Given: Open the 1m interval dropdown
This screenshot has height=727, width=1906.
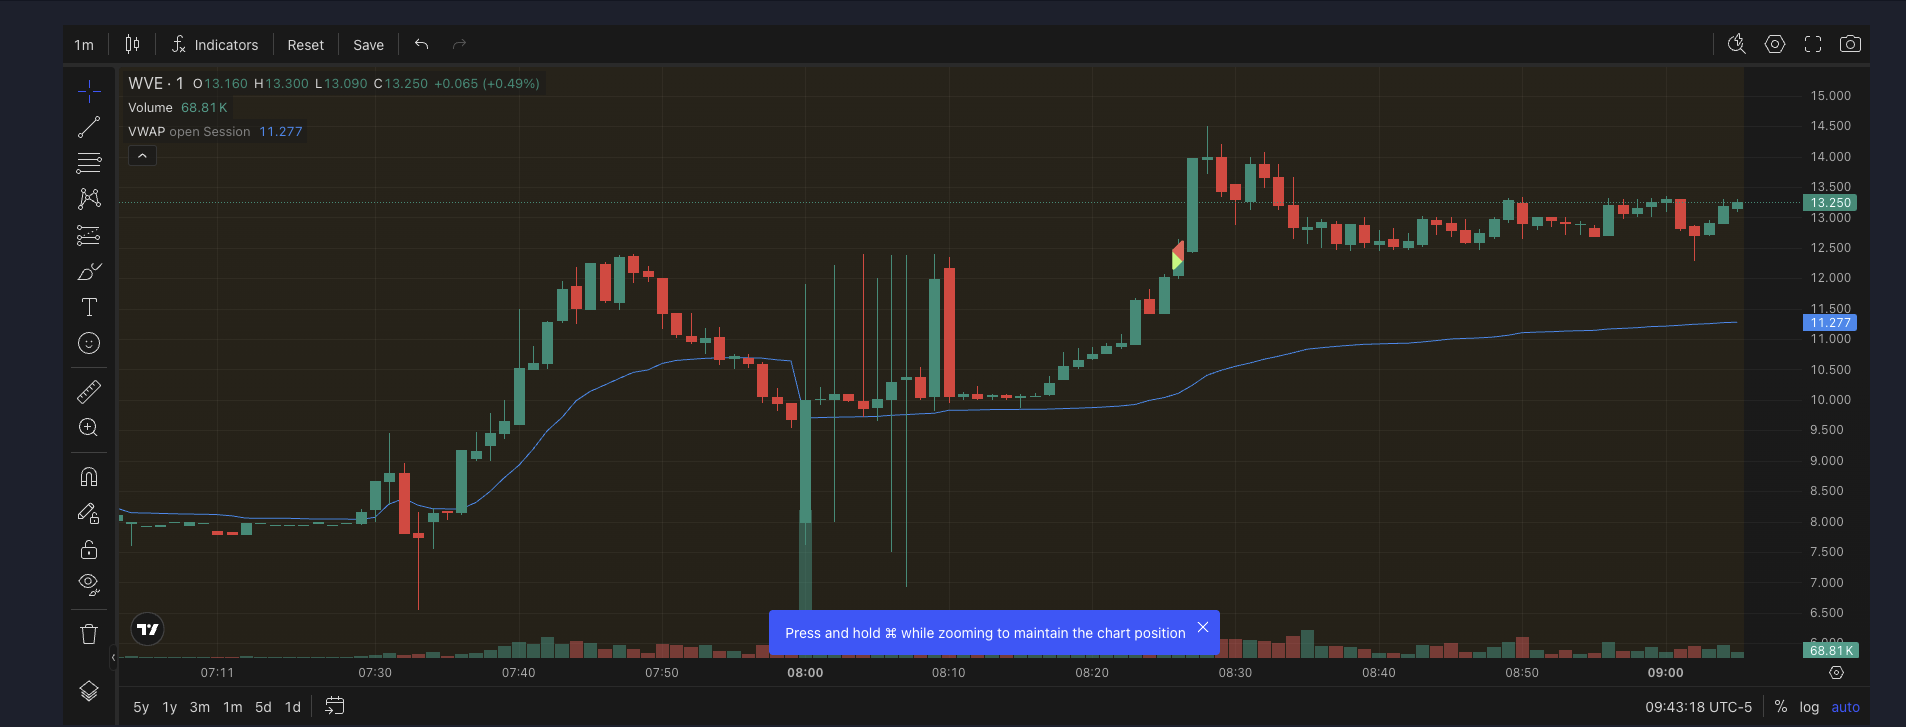Looking at the screenshot, I should pyautogui.click(x=84, y=45).
